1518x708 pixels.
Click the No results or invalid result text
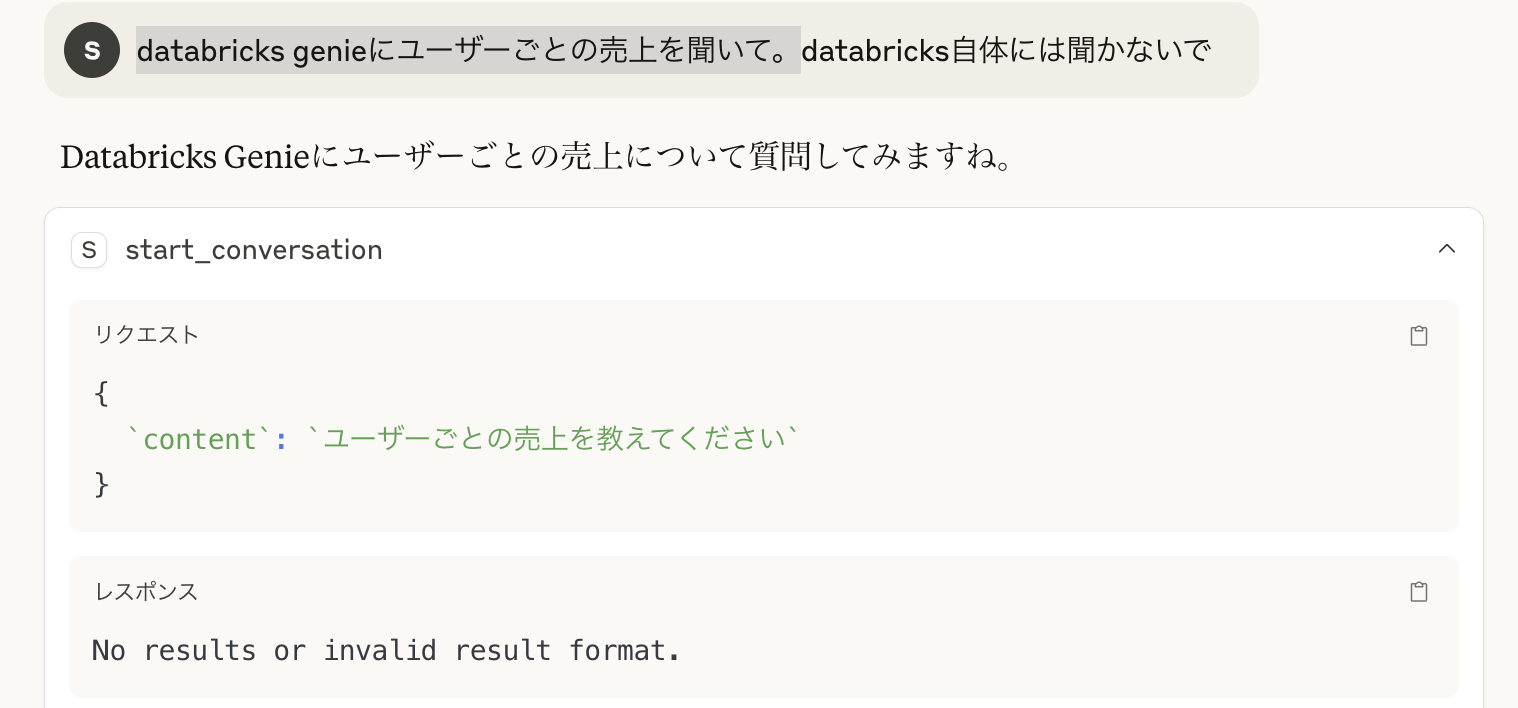coord(386,651)
